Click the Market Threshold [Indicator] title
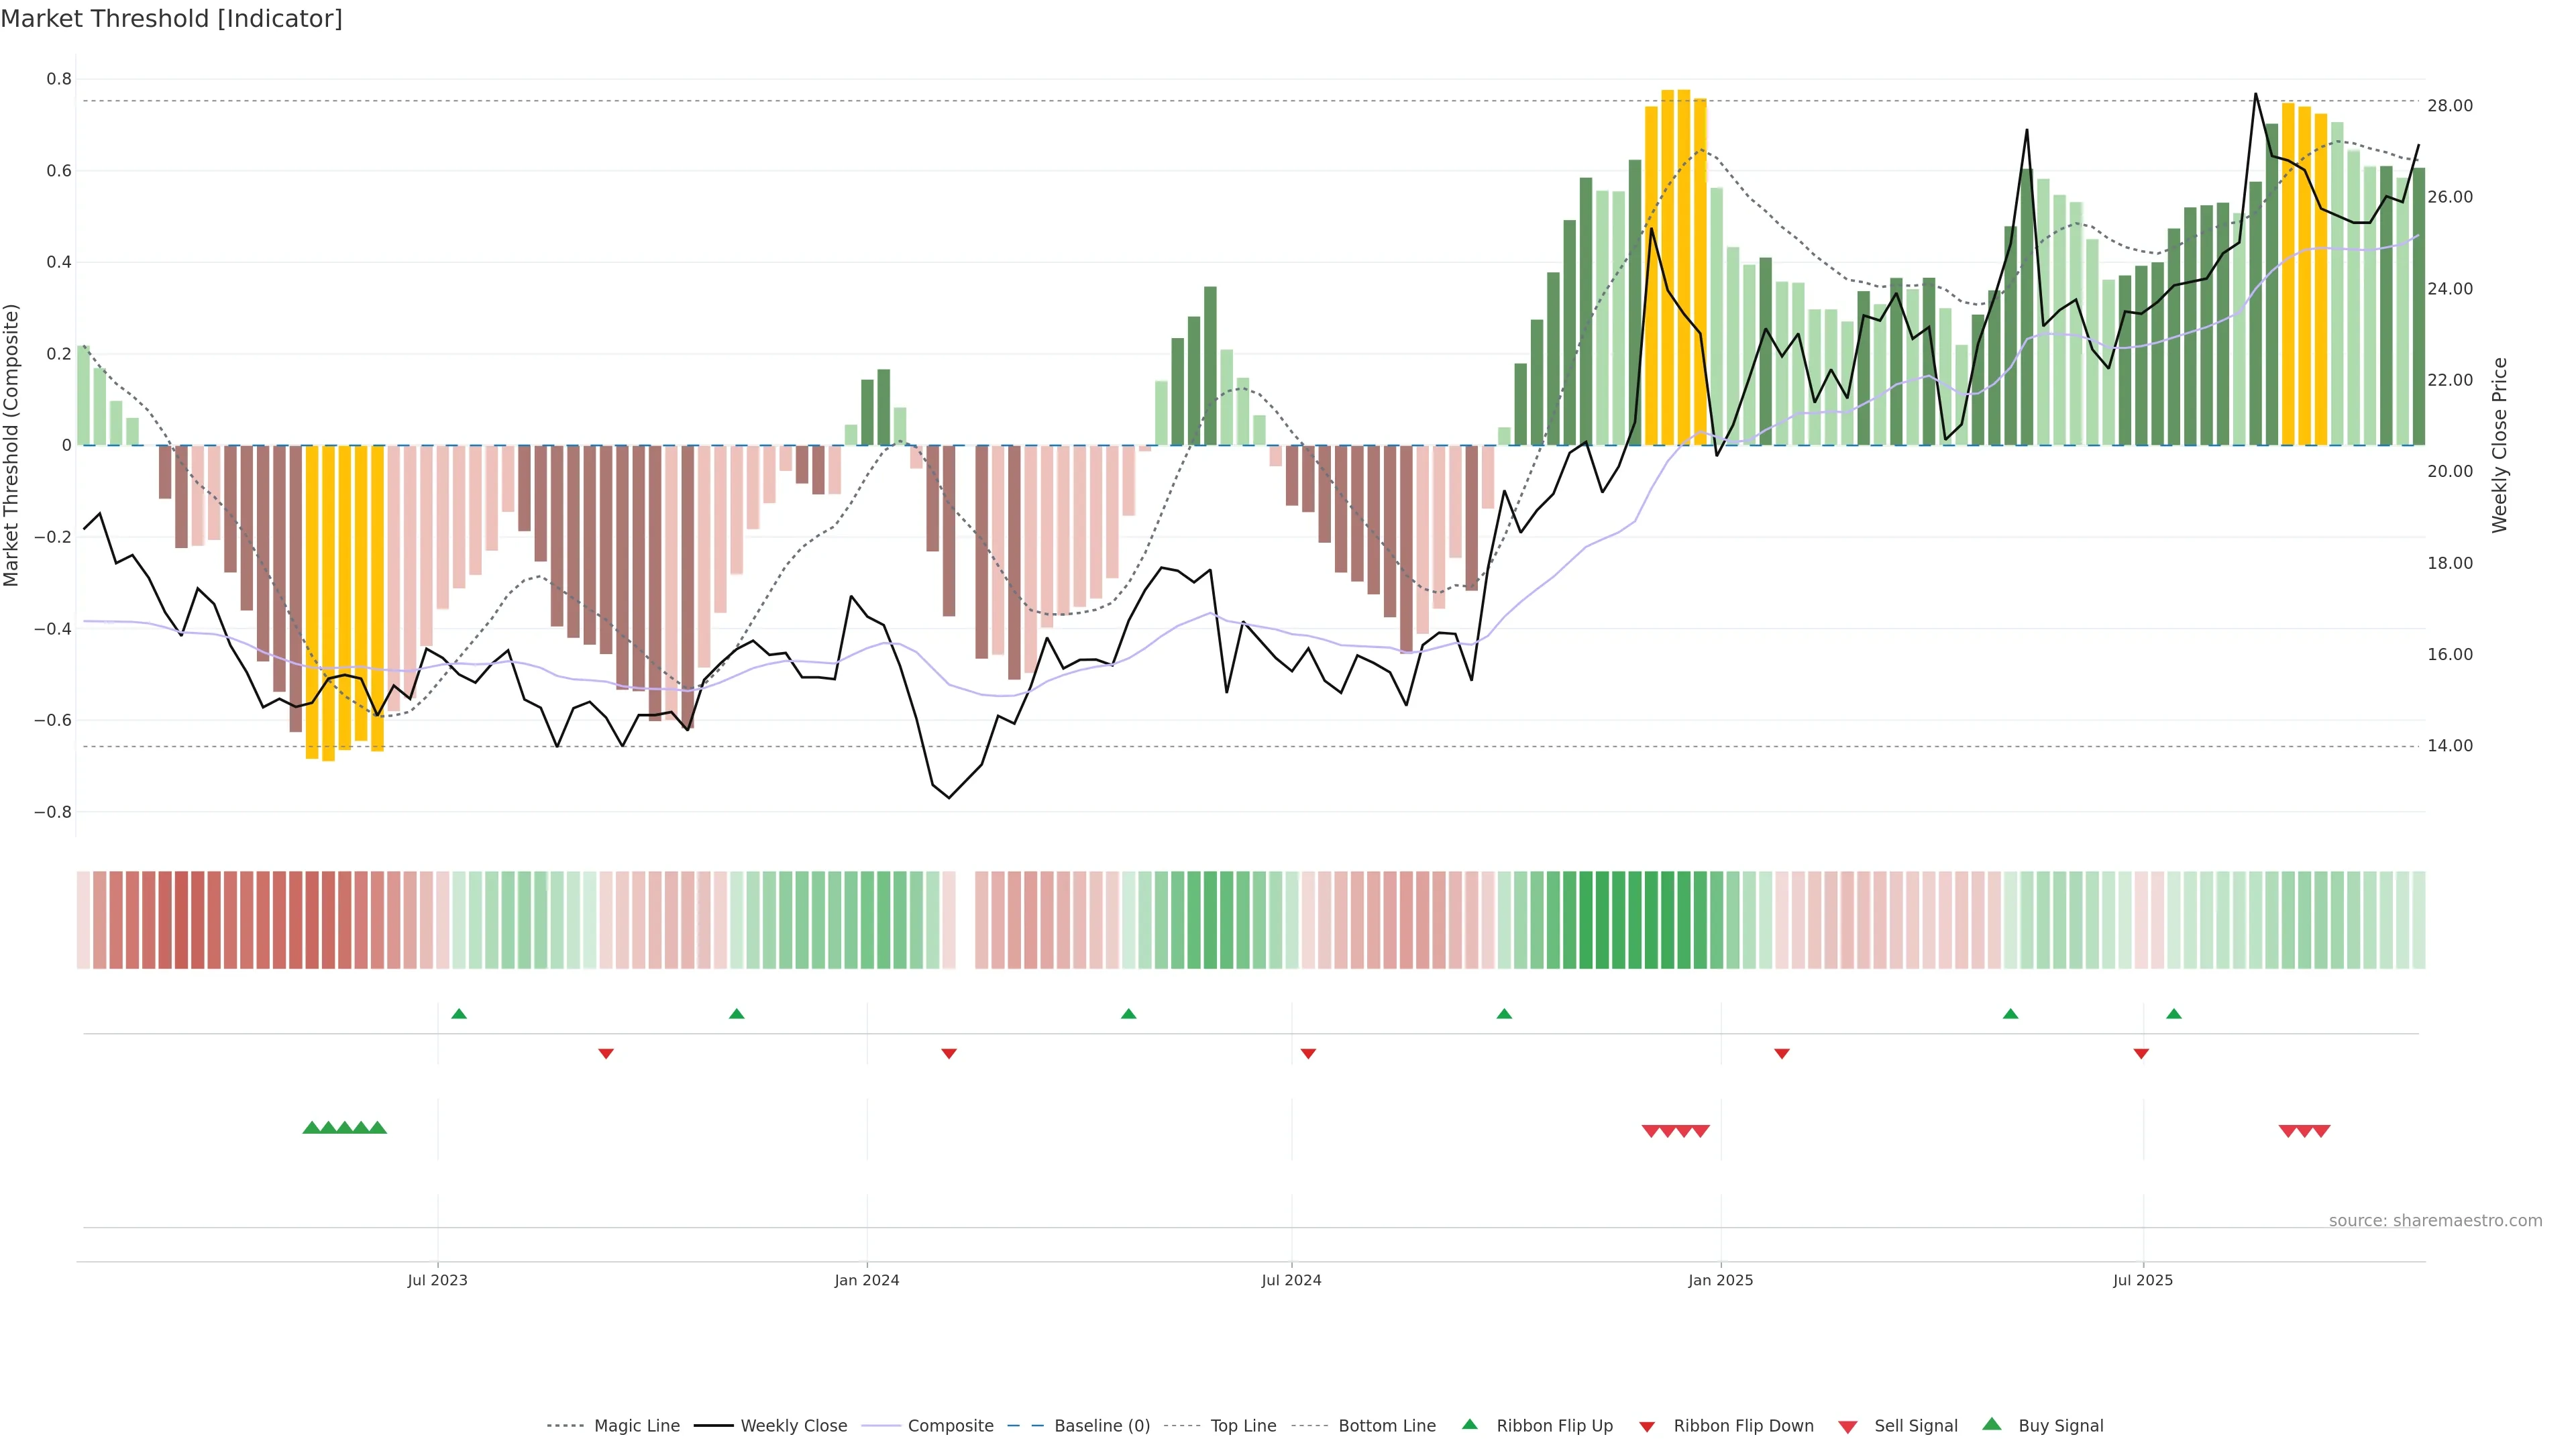This screenshot has width=2576, height=1449. coord(171,19)
